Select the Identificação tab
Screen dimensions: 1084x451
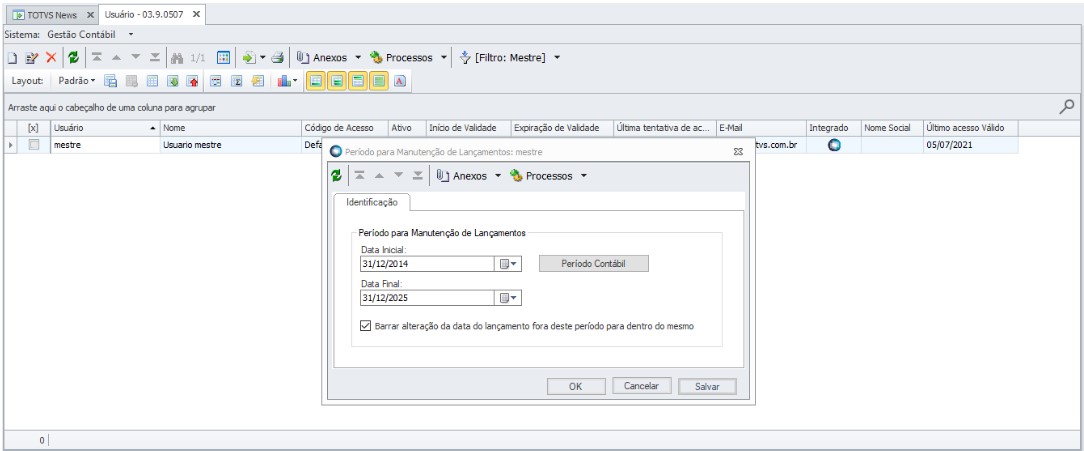click(372, 202)
